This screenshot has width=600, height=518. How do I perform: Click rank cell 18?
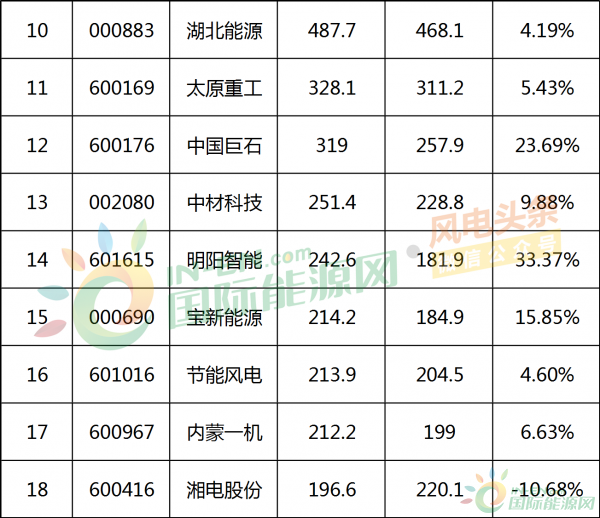(x=37, y=490)
